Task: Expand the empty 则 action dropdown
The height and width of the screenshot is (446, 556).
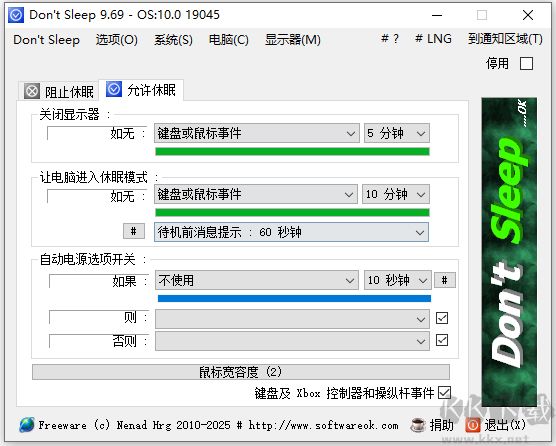Action: click(x=292, y=319)
